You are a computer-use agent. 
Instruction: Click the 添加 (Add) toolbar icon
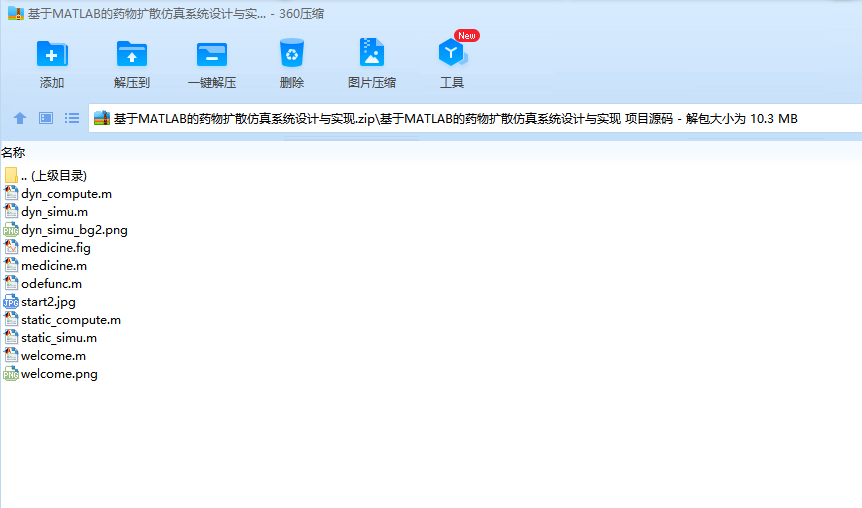(x=52, y=54)
